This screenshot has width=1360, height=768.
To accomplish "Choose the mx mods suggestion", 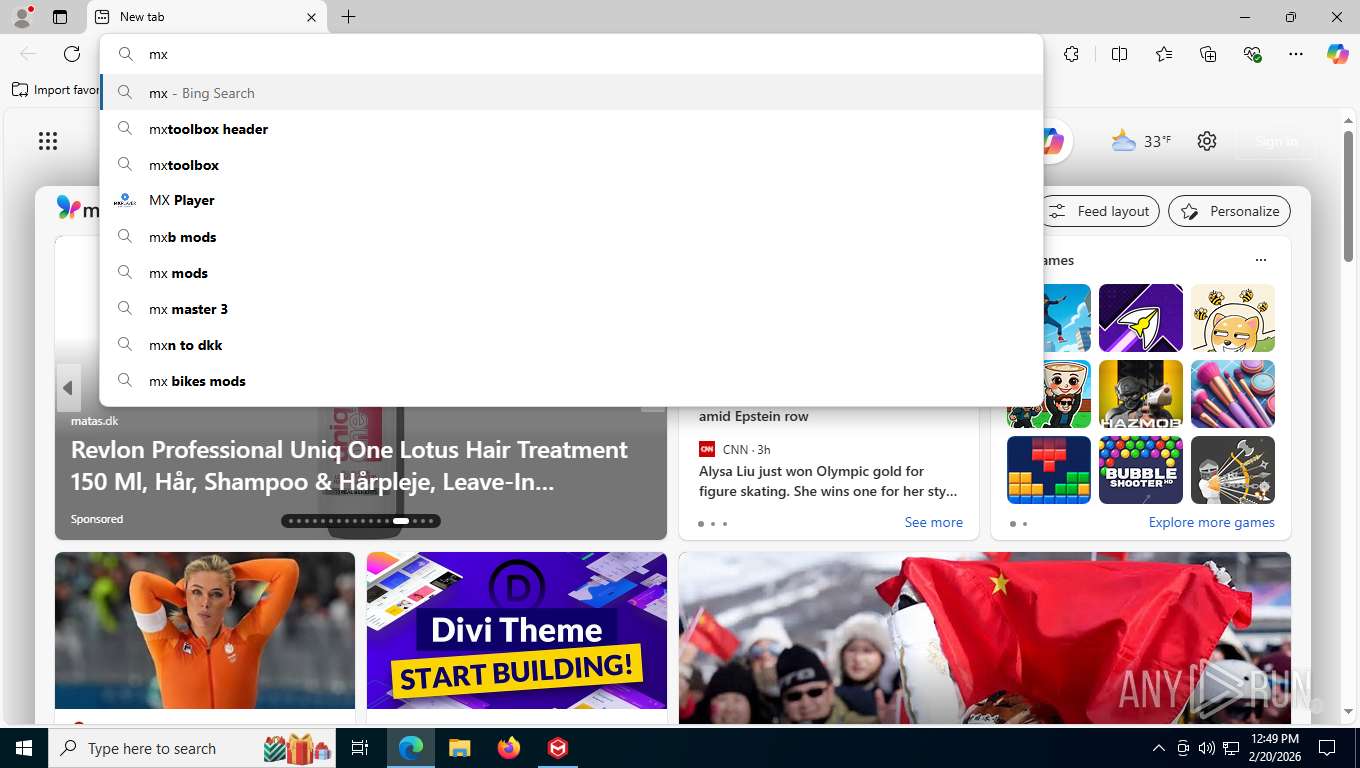I will click(571, 273).
